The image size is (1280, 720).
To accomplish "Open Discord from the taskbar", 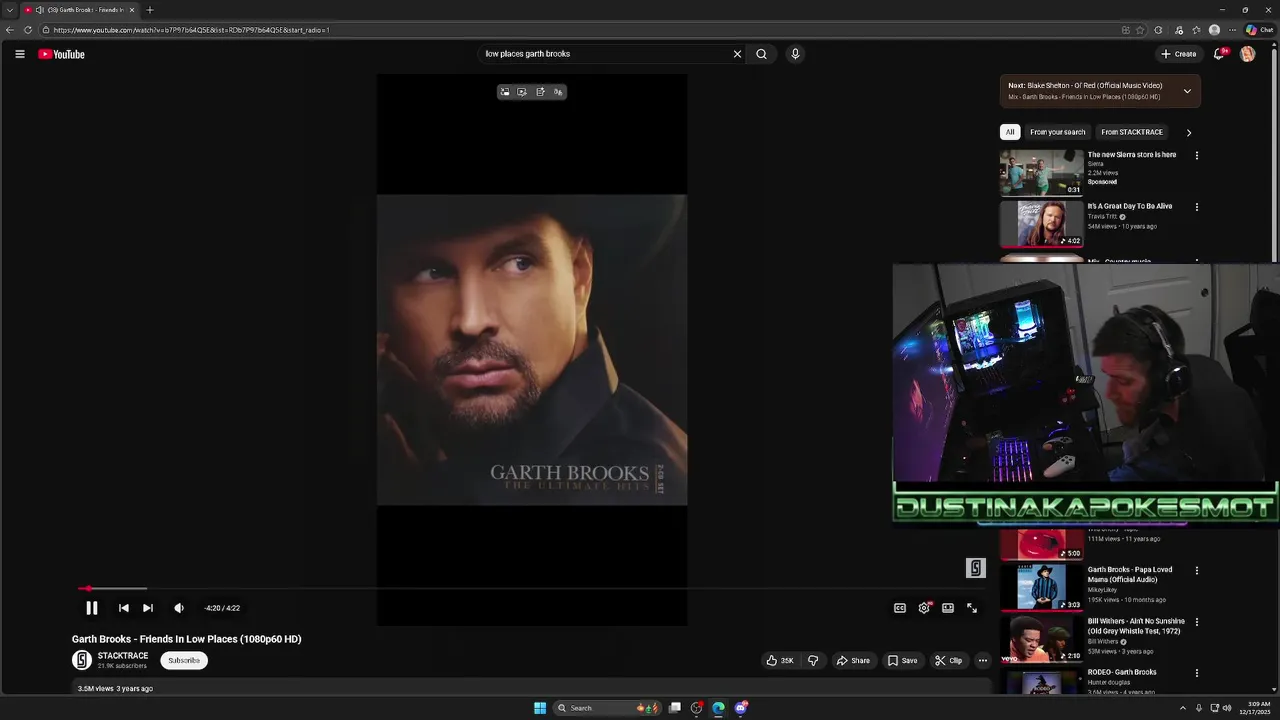I will click(740, 708).
